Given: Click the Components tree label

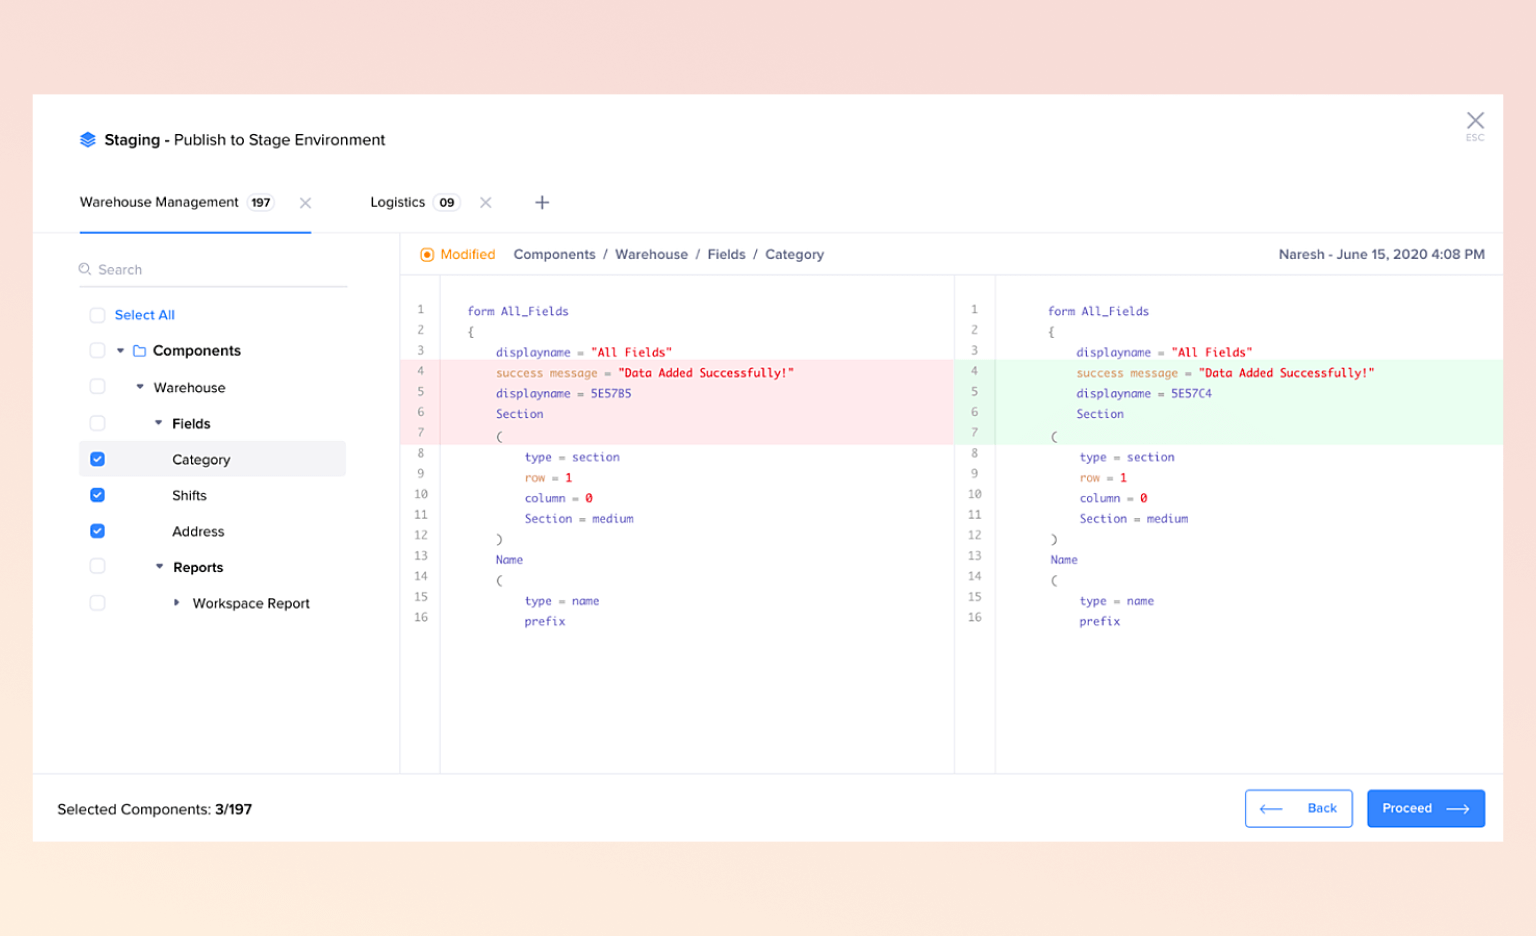Looking at the screenshot, I should [x=197, y=351].
